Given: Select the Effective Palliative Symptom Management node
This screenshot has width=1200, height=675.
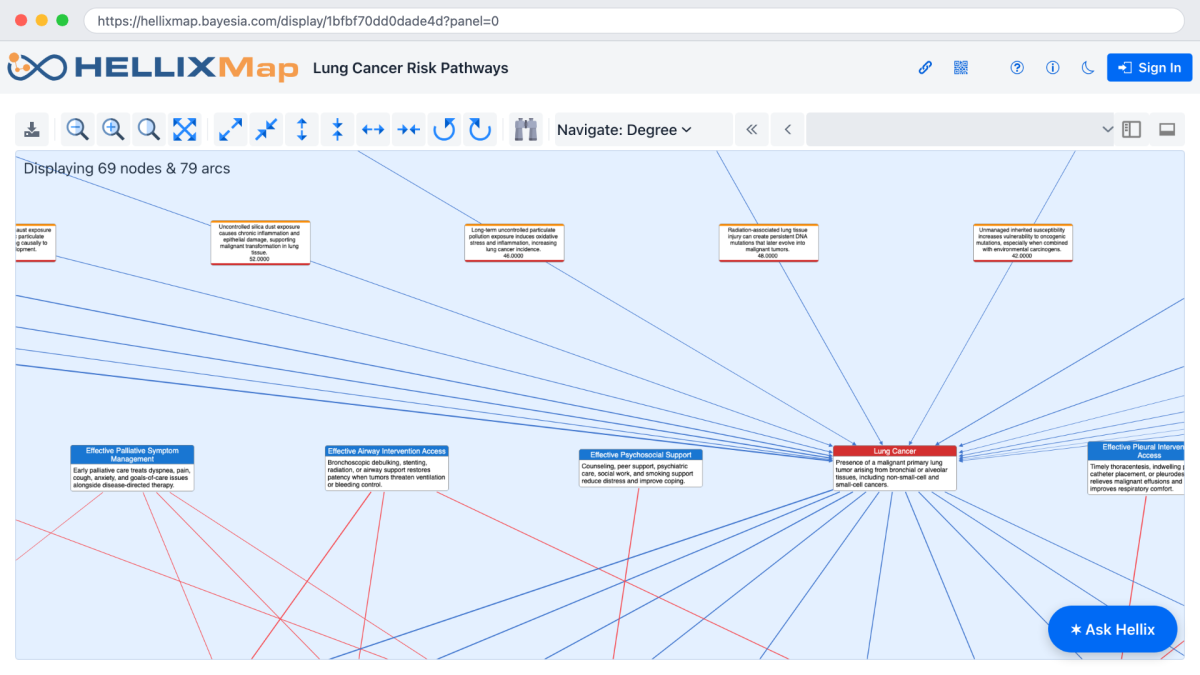Looking at the screenshot, I should (x=132, y=468).
